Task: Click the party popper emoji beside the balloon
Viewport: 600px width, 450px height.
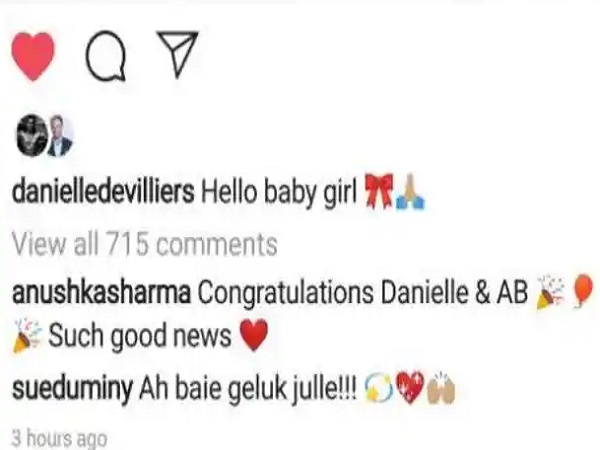Action: [551, 292]
